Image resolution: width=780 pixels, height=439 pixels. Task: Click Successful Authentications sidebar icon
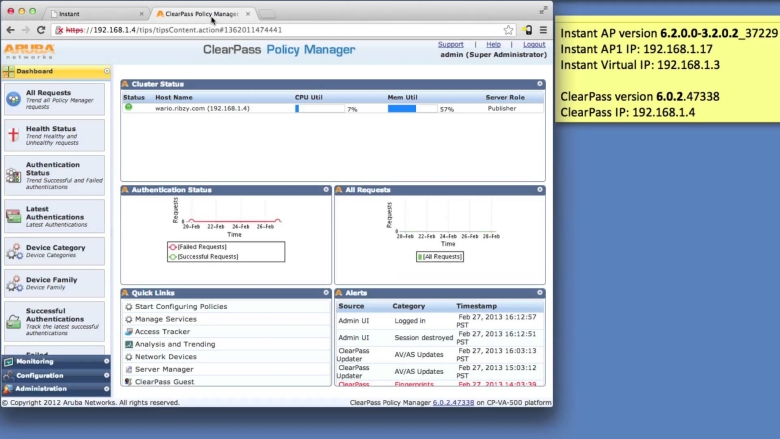pos(13,322)
